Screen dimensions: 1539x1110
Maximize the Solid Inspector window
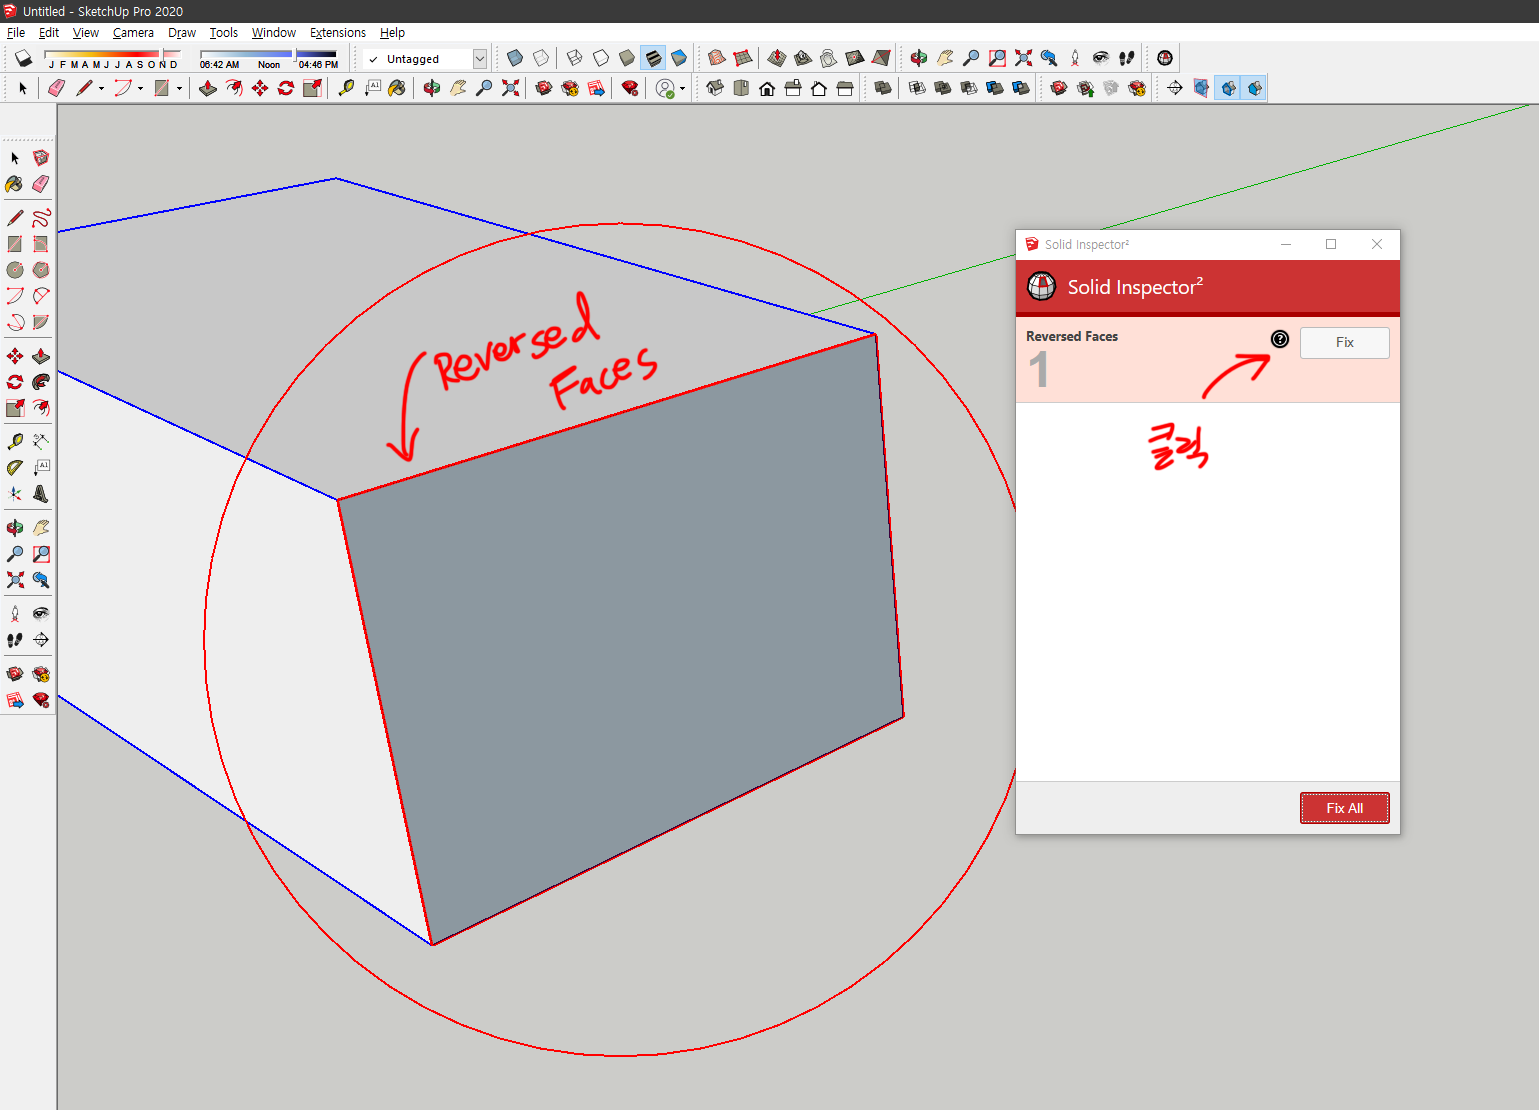click(x=1331, y=244)
